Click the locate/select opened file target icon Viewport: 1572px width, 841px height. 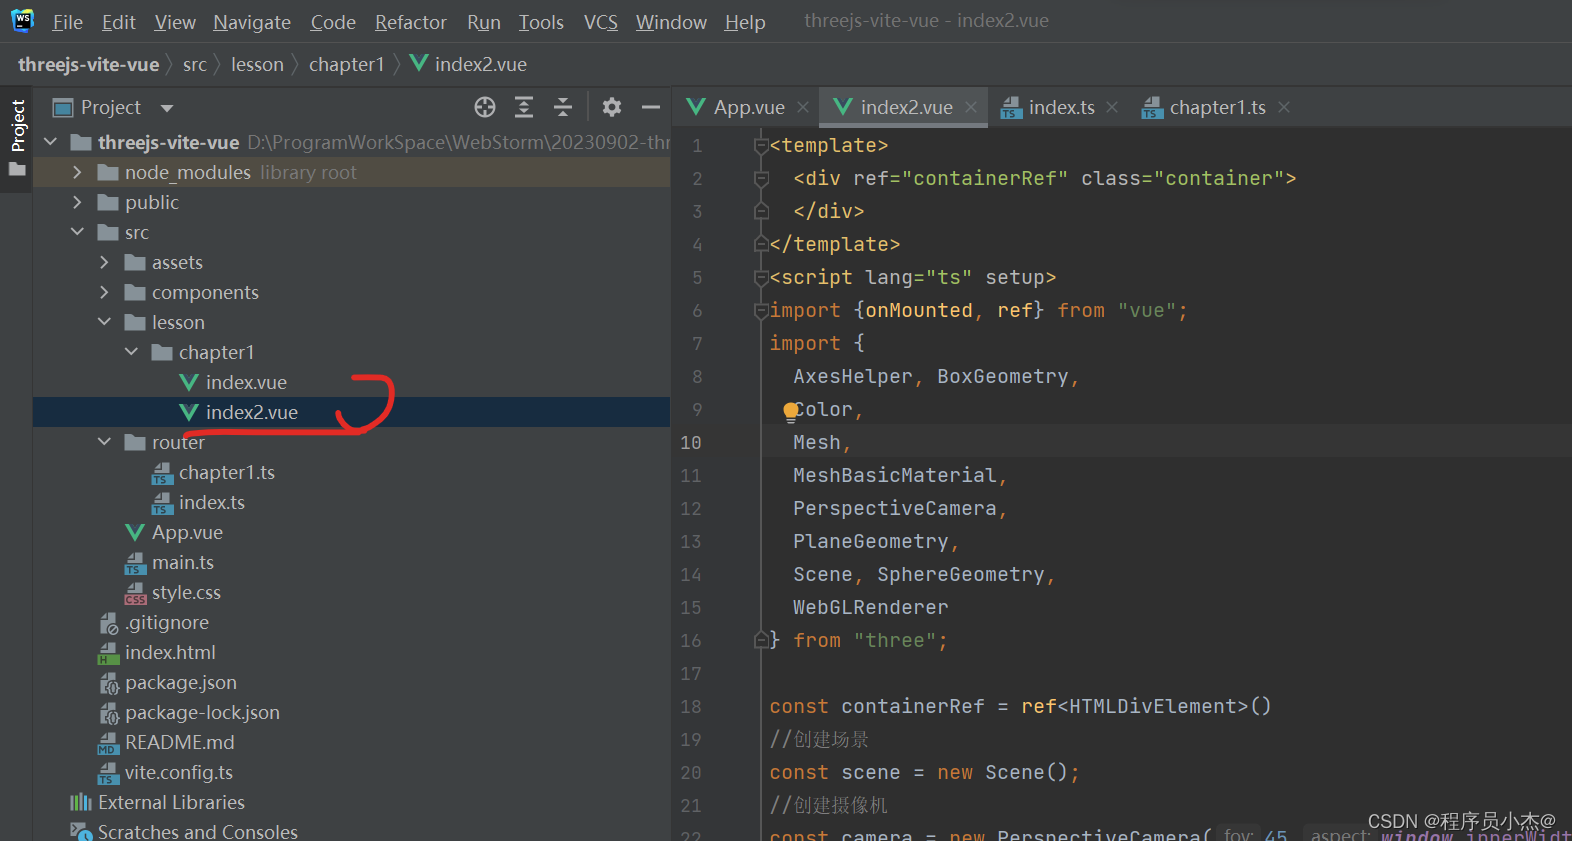[x=485, y=107]
